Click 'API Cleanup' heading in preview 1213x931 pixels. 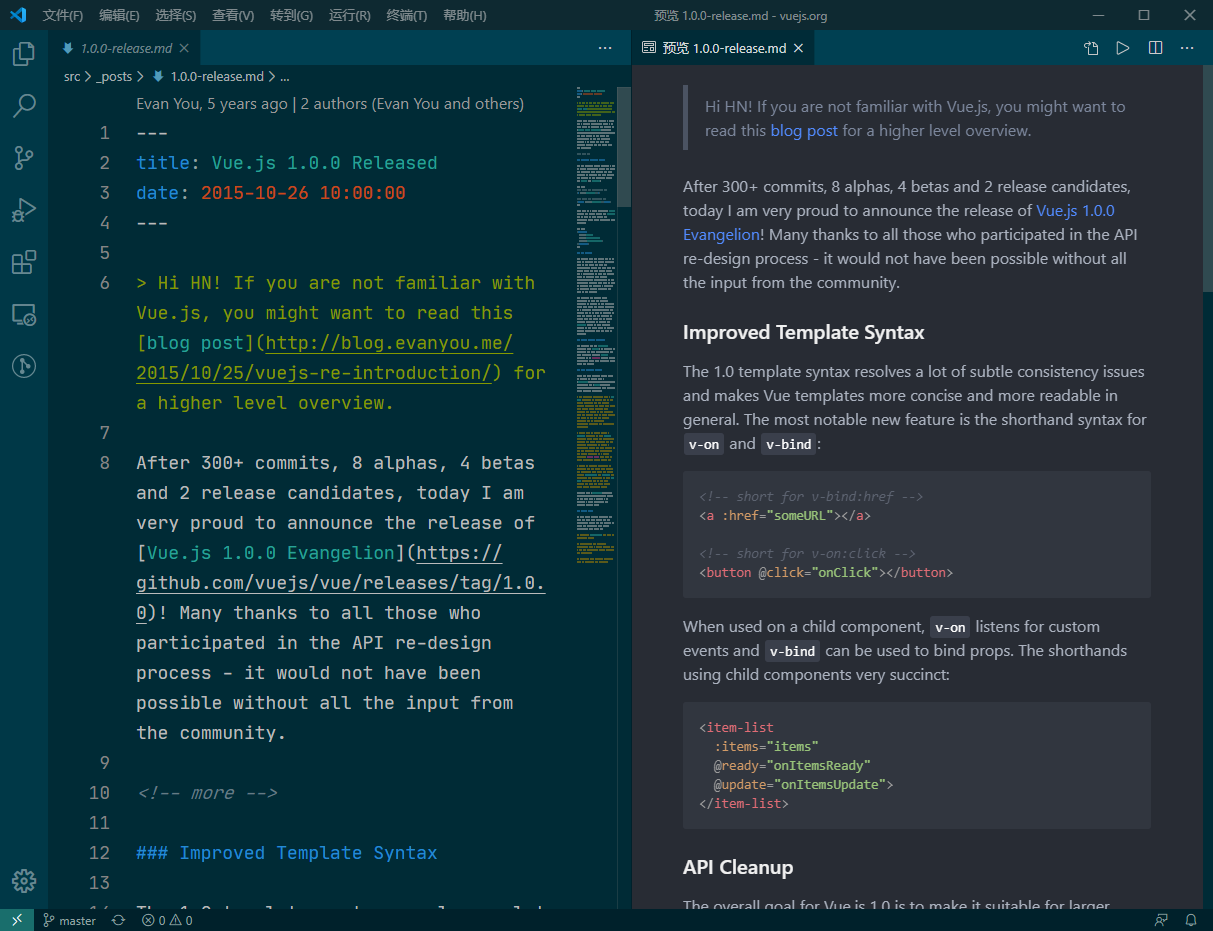pos(738,867)
